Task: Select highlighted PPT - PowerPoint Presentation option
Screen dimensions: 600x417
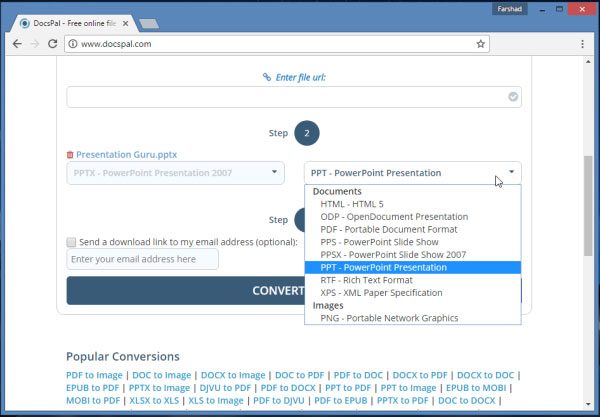Action: click(412, 267)
